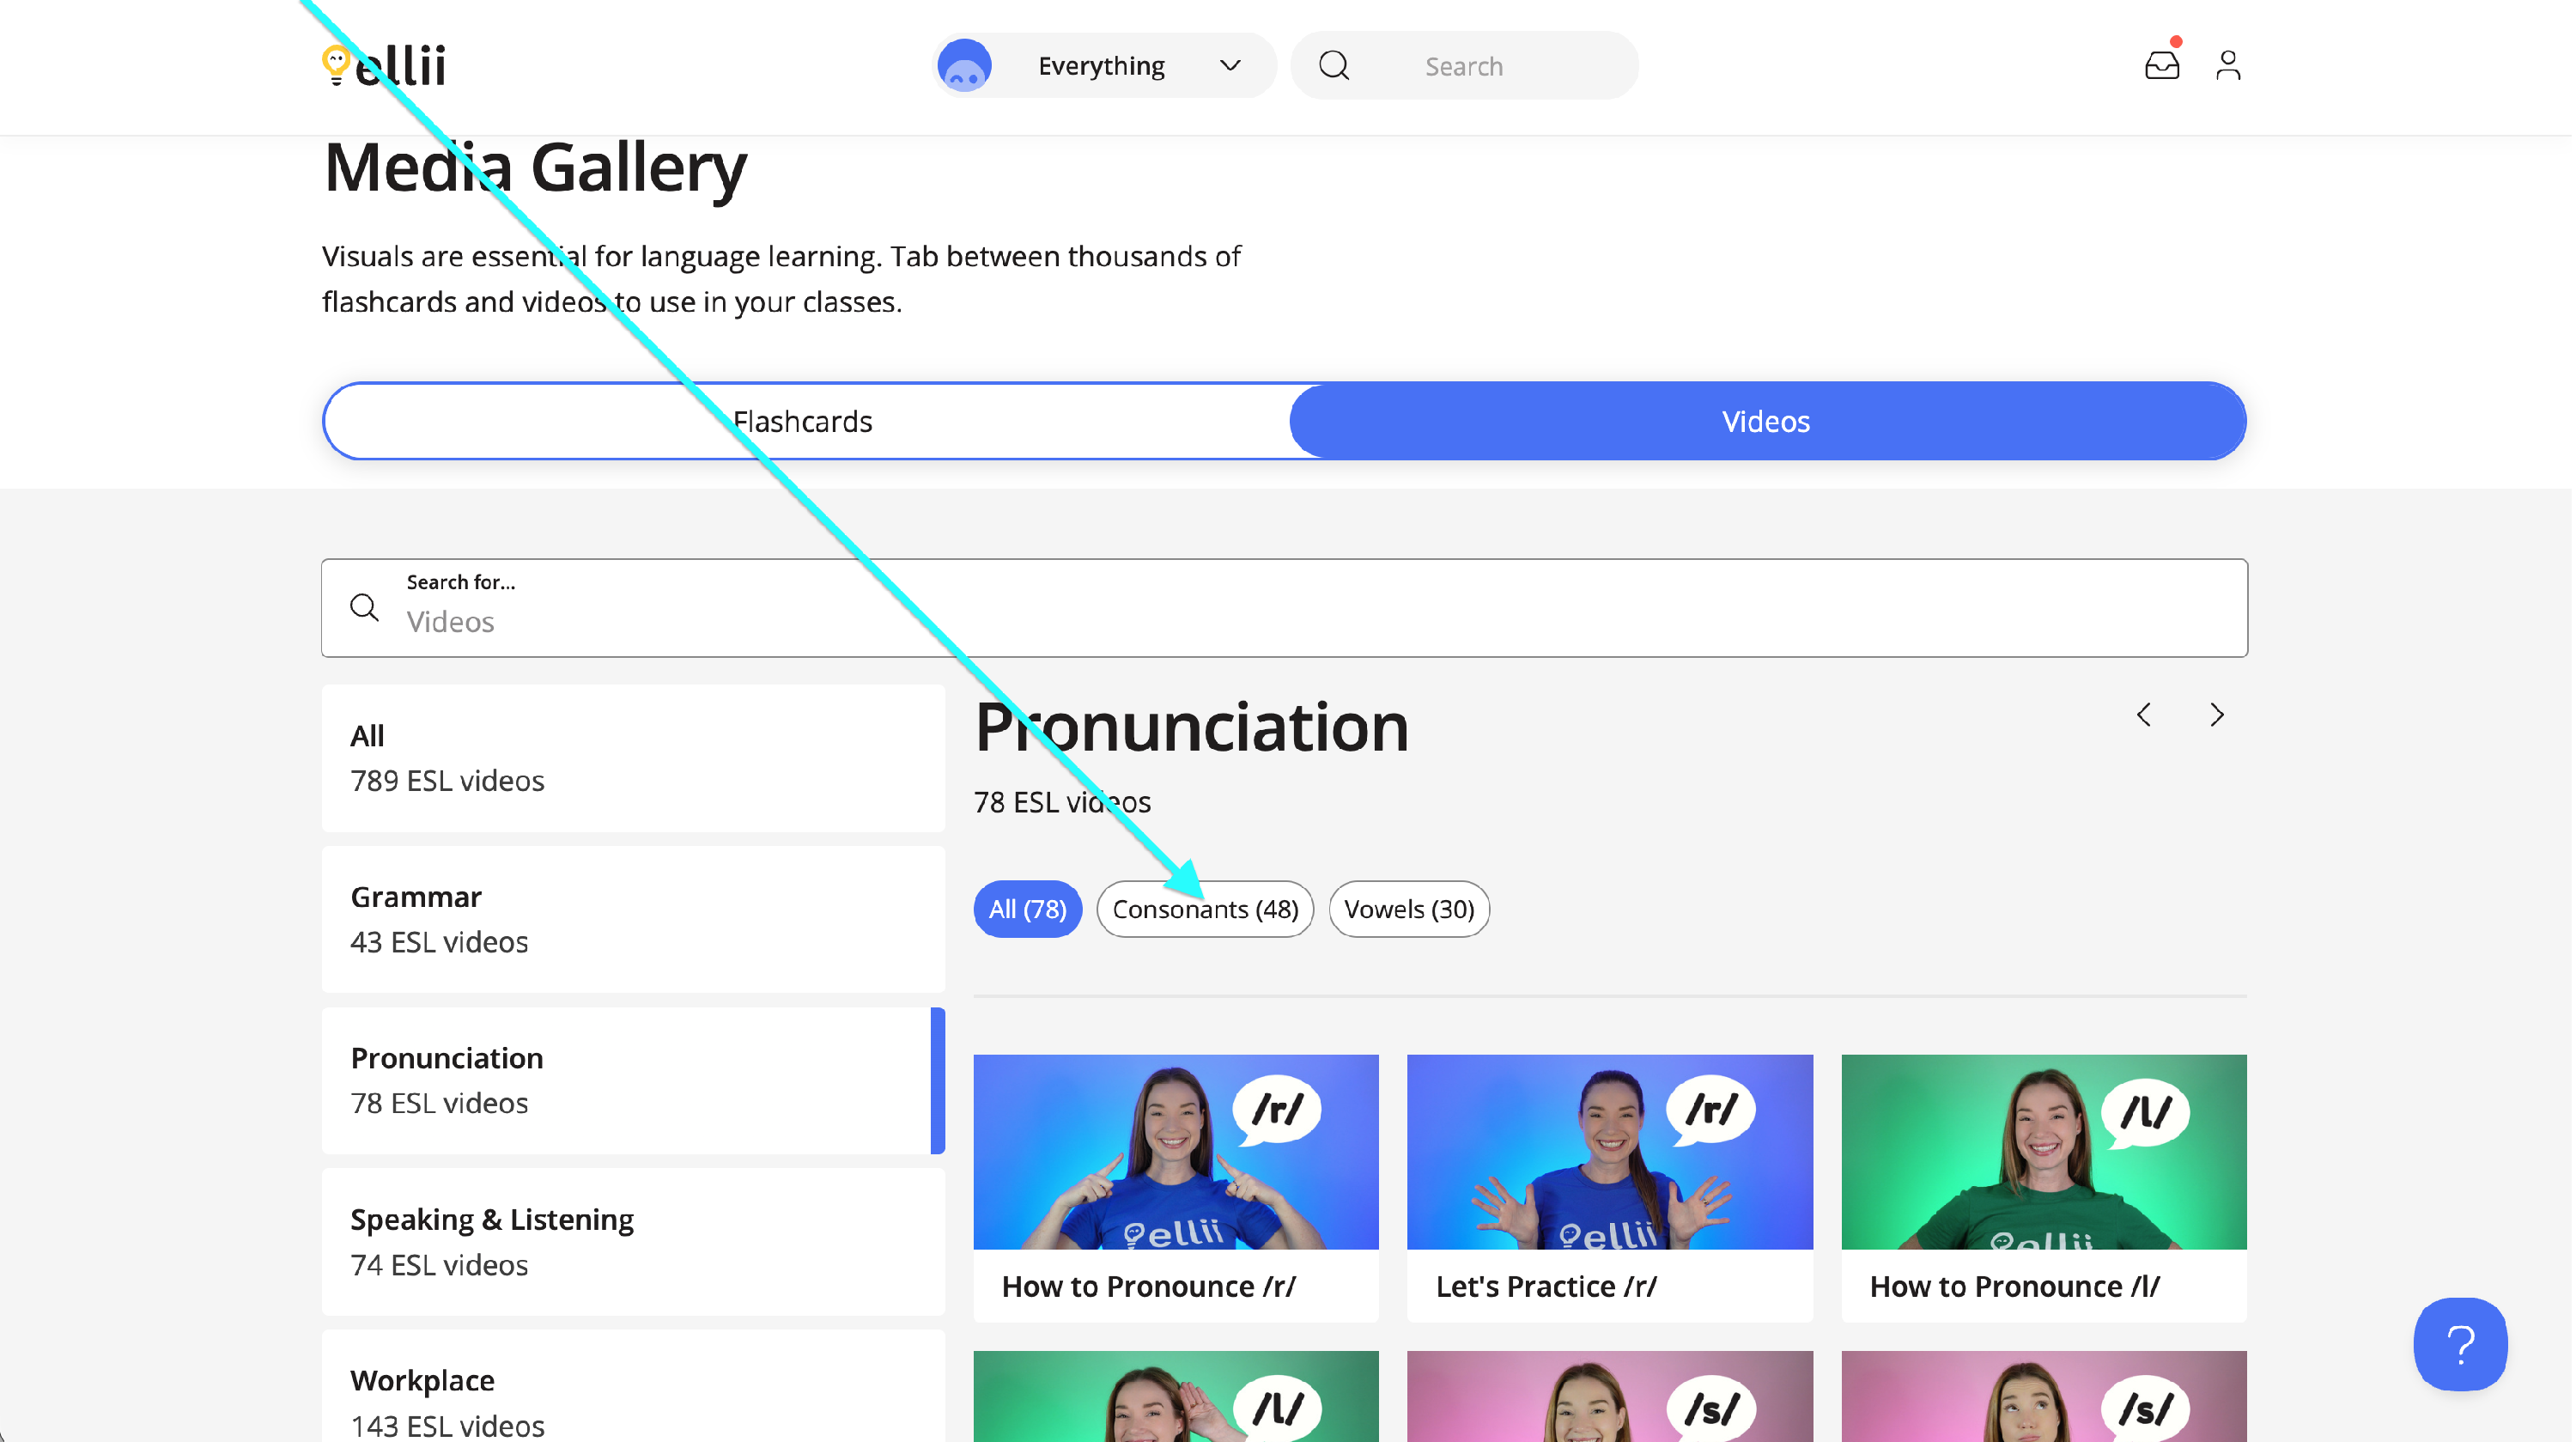Go to the previous category arrow

[2144, 715]
